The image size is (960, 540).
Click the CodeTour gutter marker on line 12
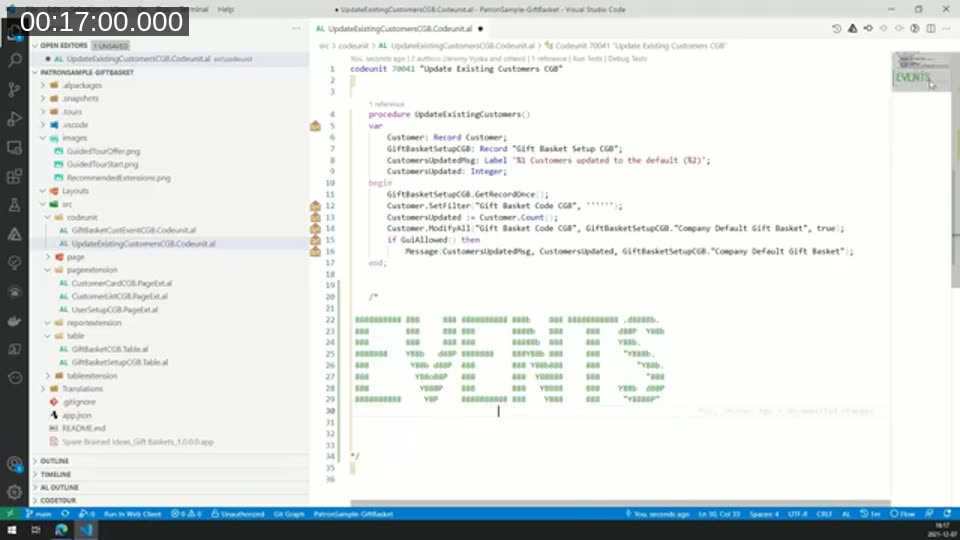(x=315, y=206)
